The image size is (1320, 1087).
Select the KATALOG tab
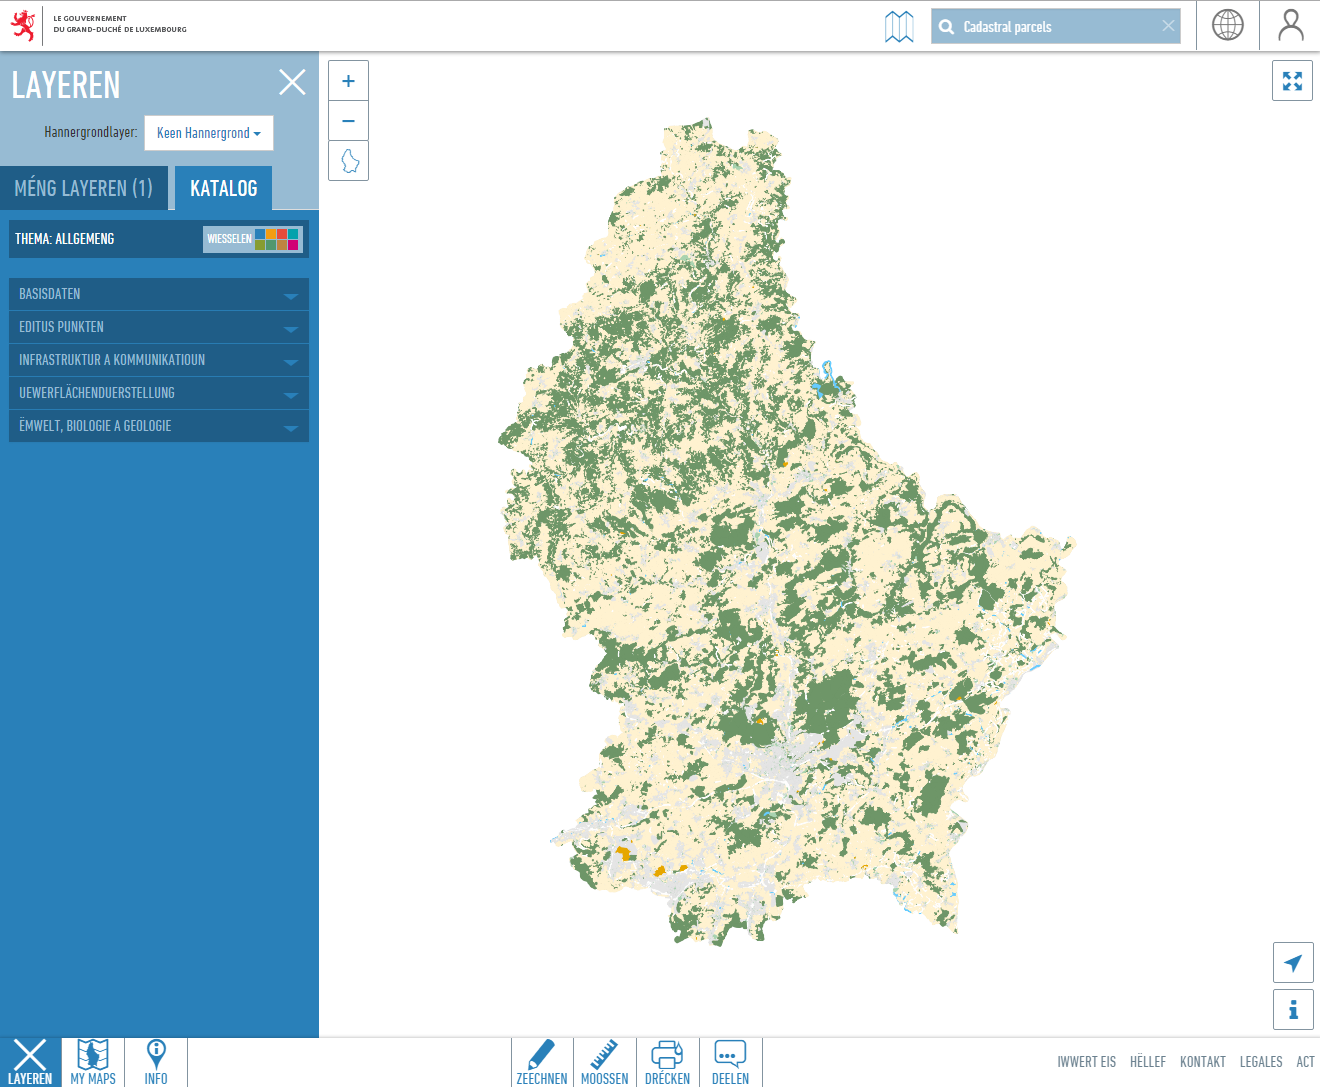(222, 187)
